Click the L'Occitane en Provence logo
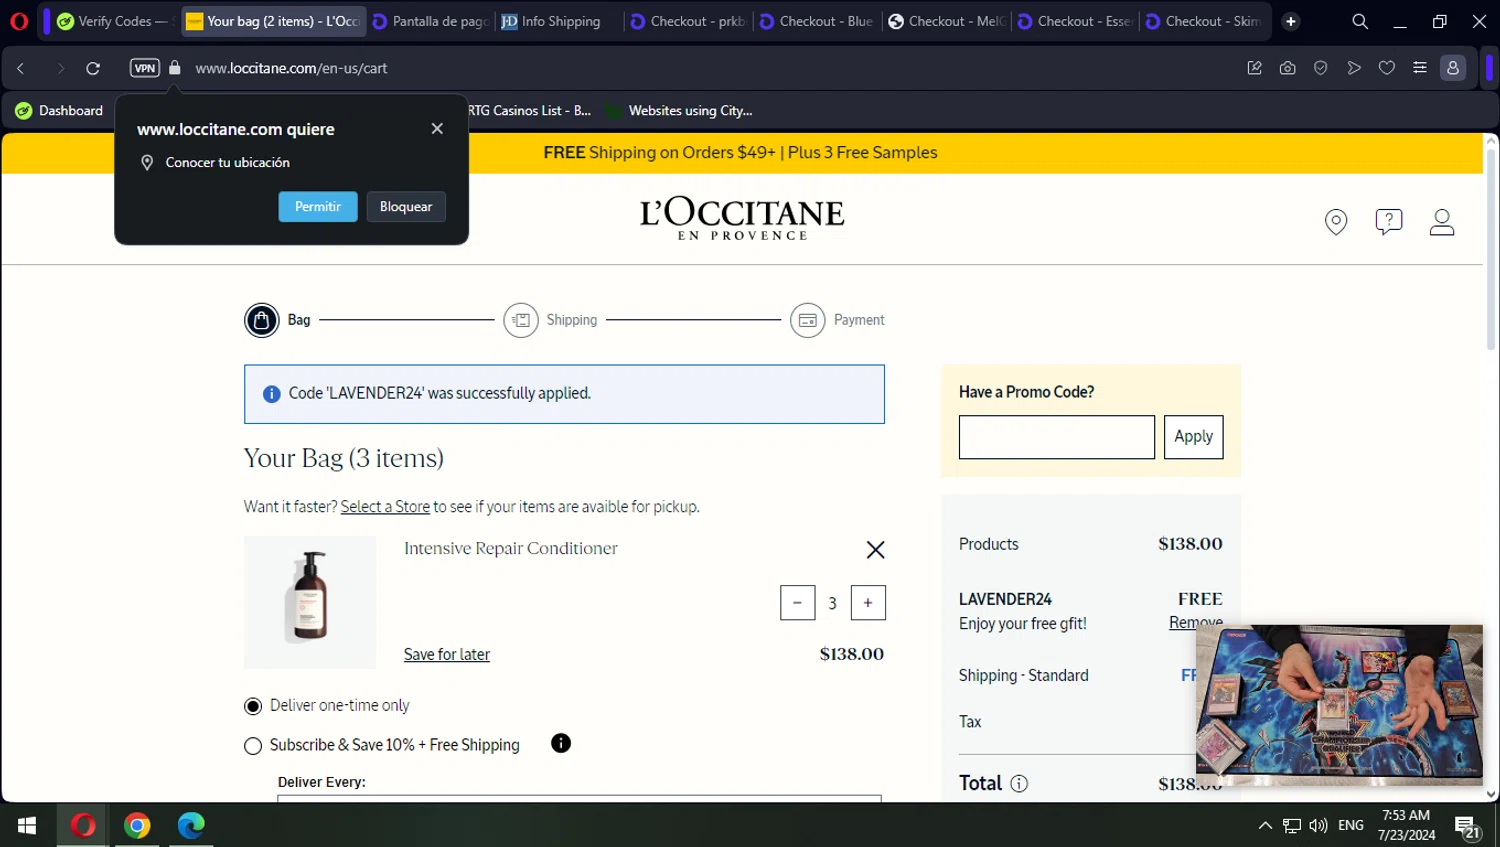 click(742, 219)
